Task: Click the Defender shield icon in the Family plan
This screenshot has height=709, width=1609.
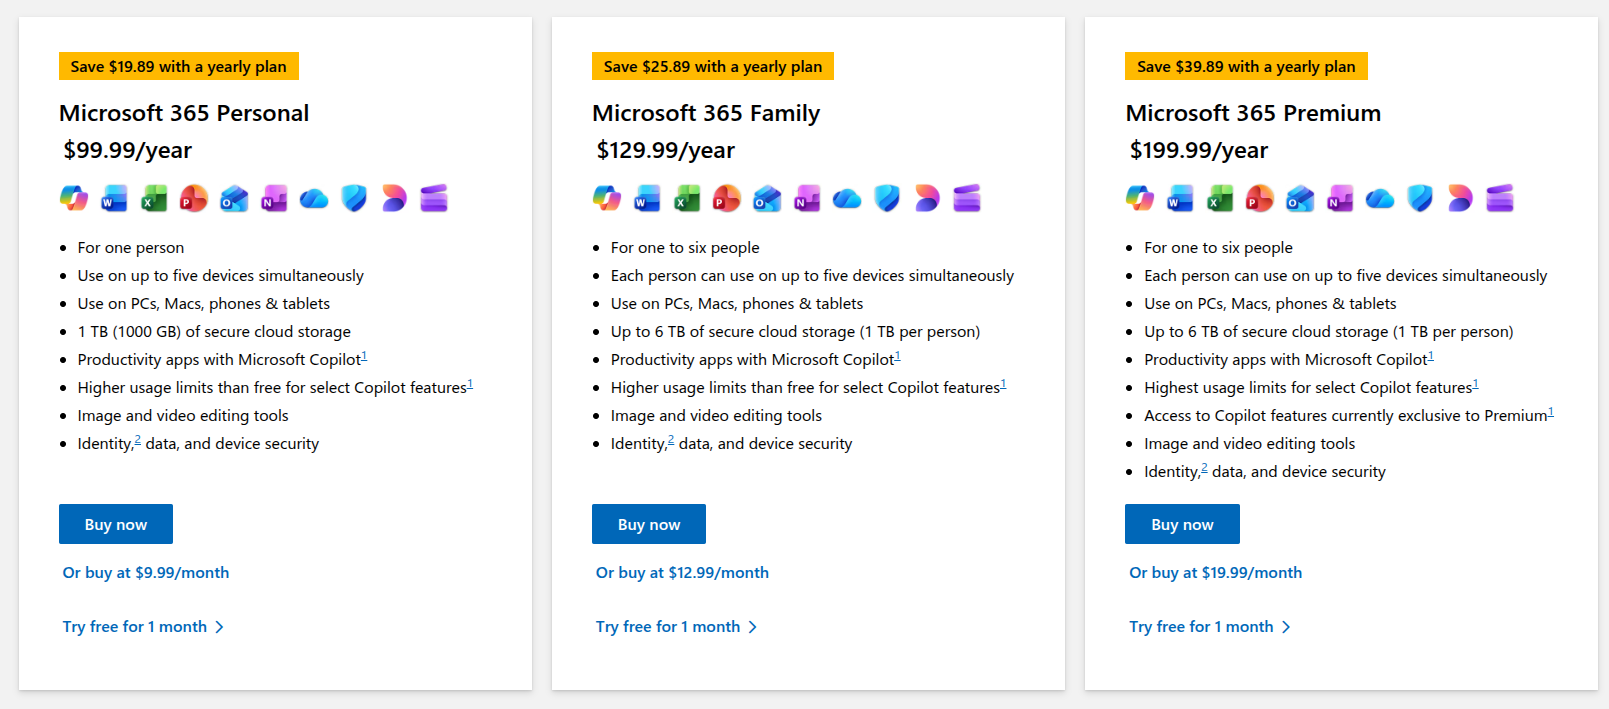Action: pos(887,198)
